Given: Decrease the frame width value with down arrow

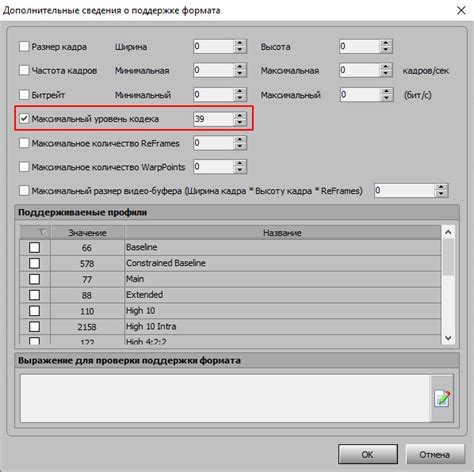Looking at the screenshot, I should pos(240,50).
